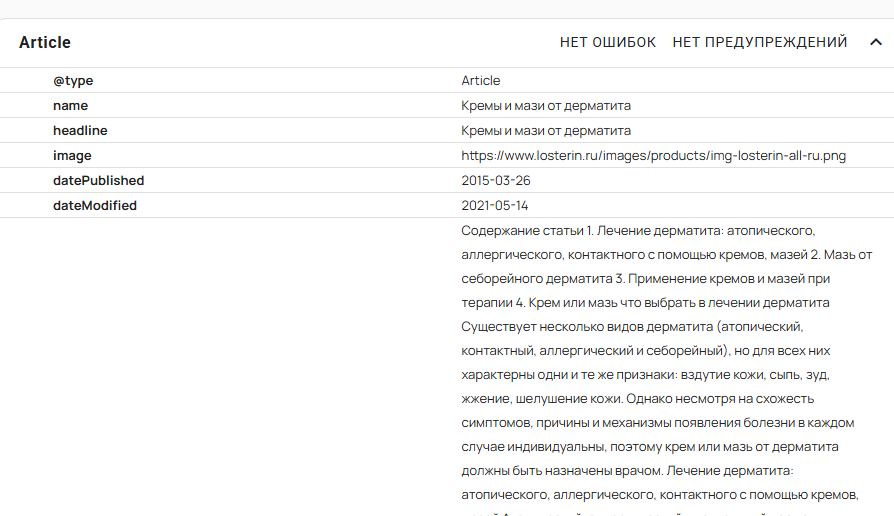Screen dimensions: 894x516
Task: Click line starting with себорейного дерматита 3
Action: (x=645, y=278)
